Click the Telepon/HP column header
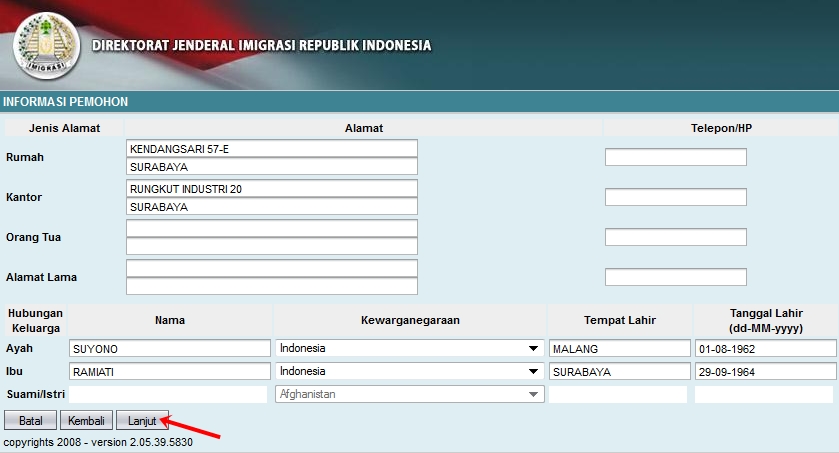 (x=721, y=128)
